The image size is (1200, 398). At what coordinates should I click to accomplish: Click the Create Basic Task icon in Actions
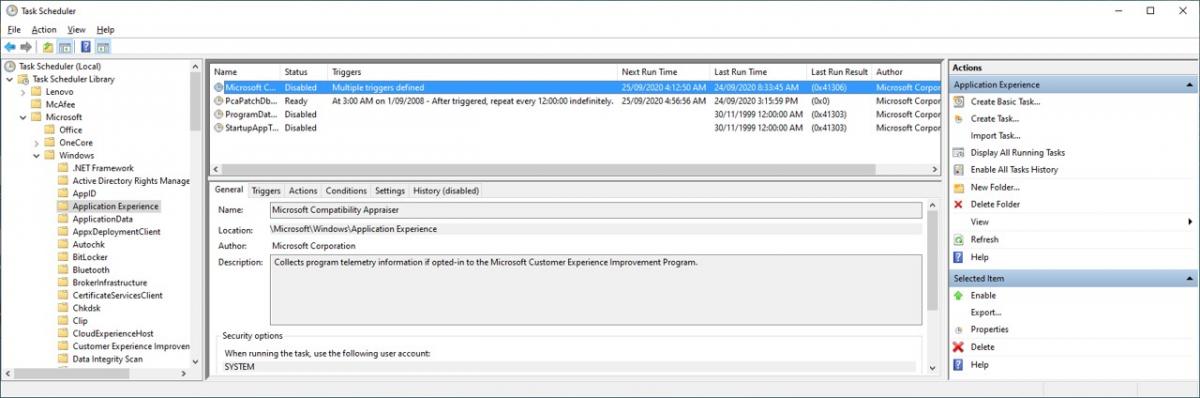tap(959, 102)
